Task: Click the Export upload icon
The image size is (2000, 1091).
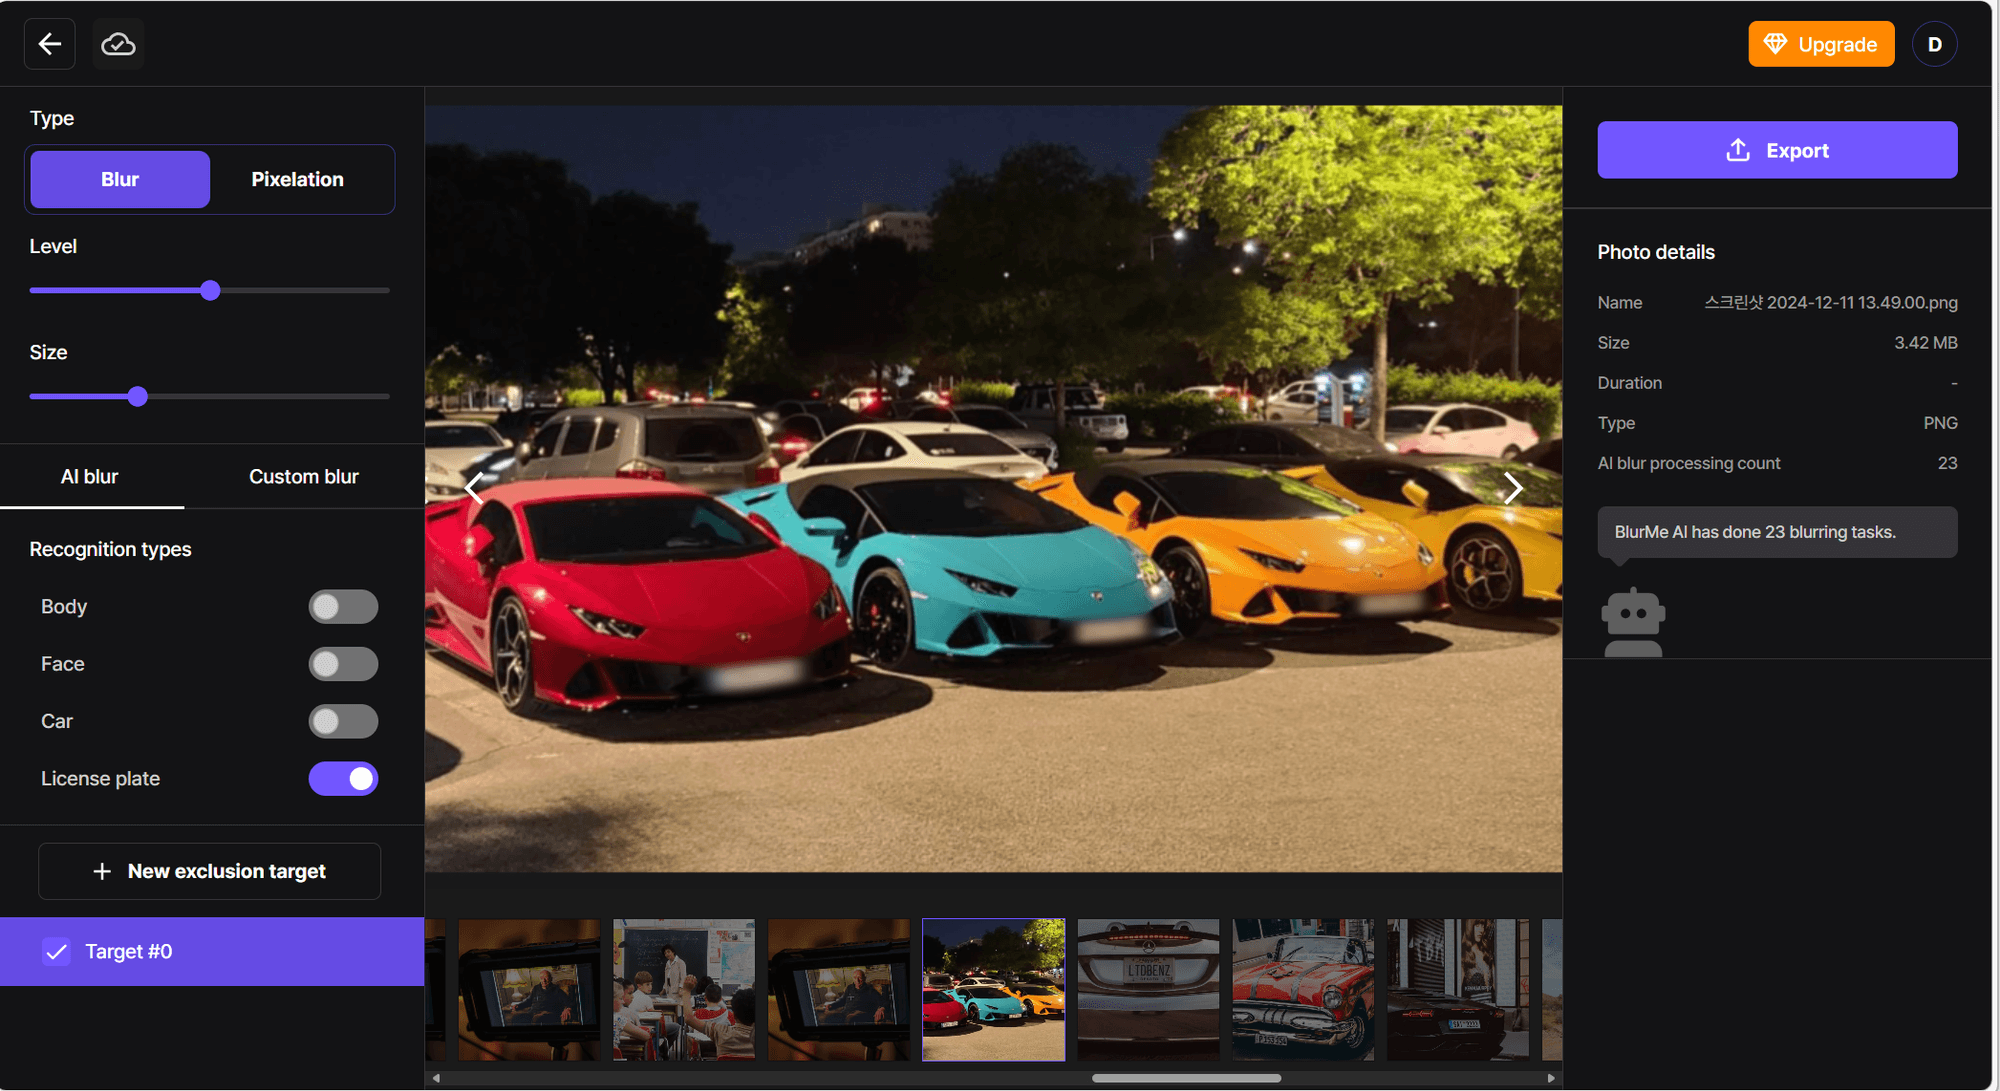Action: coord(1737,150)
